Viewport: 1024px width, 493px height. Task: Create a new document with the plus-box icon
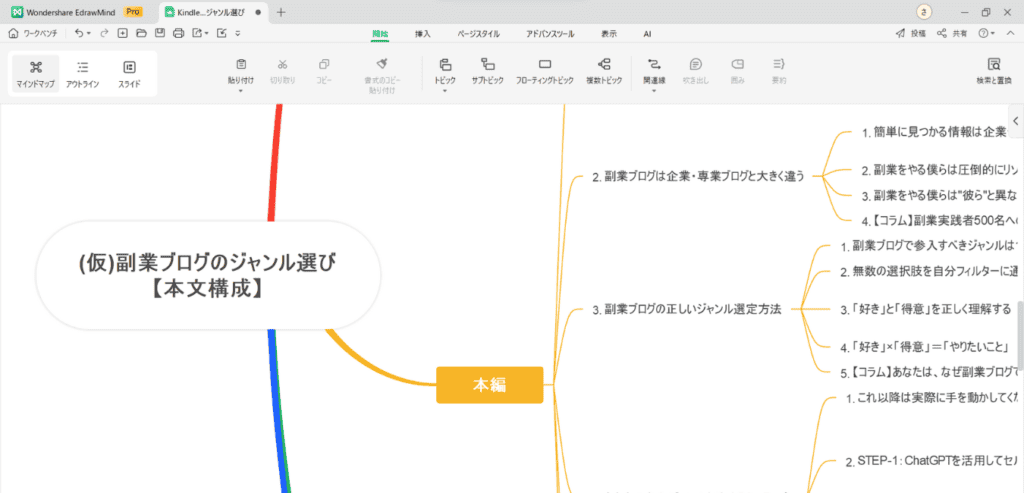tap(122, 33)
